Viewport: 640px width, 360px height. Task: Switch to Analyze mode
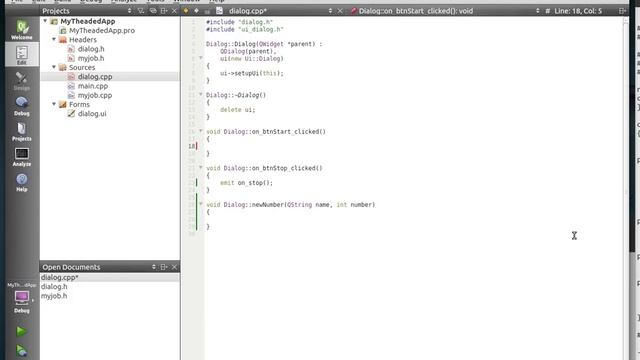[x=22, y=157]
